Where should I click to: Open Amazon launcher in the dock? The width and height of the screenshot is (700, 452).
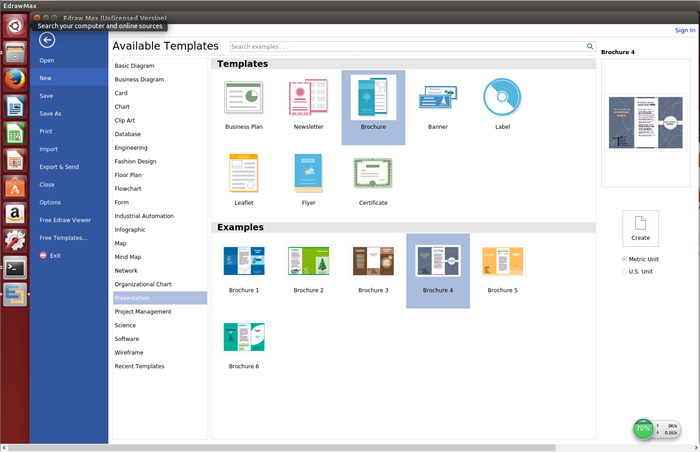pos(15,214)
